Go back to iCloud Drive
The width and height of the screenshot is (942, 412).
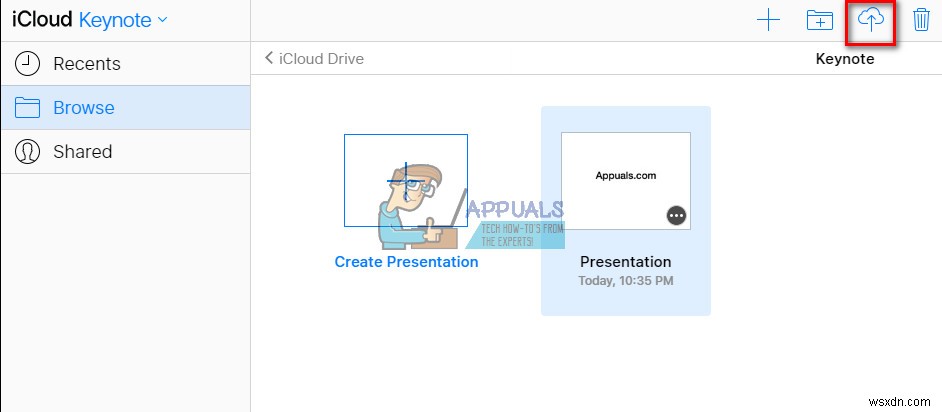pyautogui.click(x=314, y=59)
